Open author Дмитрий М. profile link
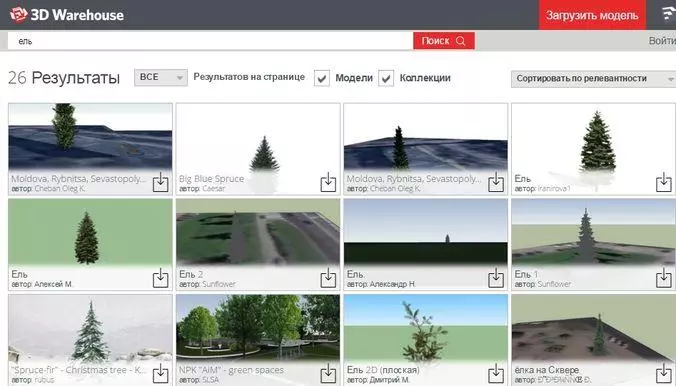This screenshot has width=676, height=386. 389,380
